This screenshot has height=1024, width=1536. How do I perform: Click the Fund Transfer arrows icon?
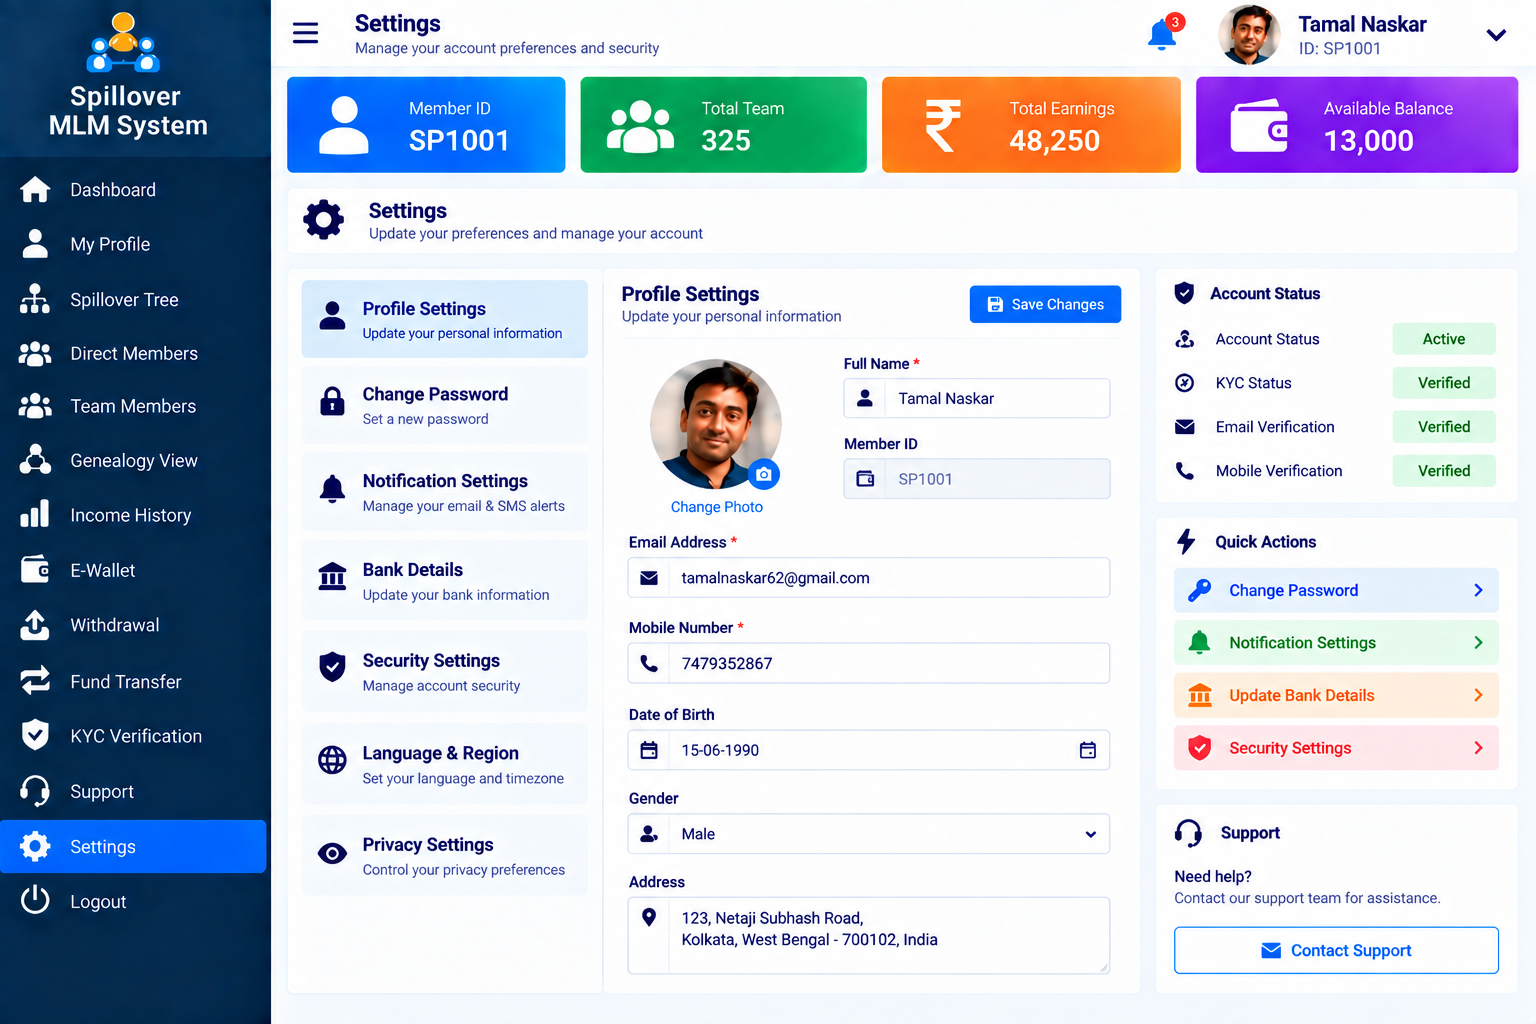35,681
